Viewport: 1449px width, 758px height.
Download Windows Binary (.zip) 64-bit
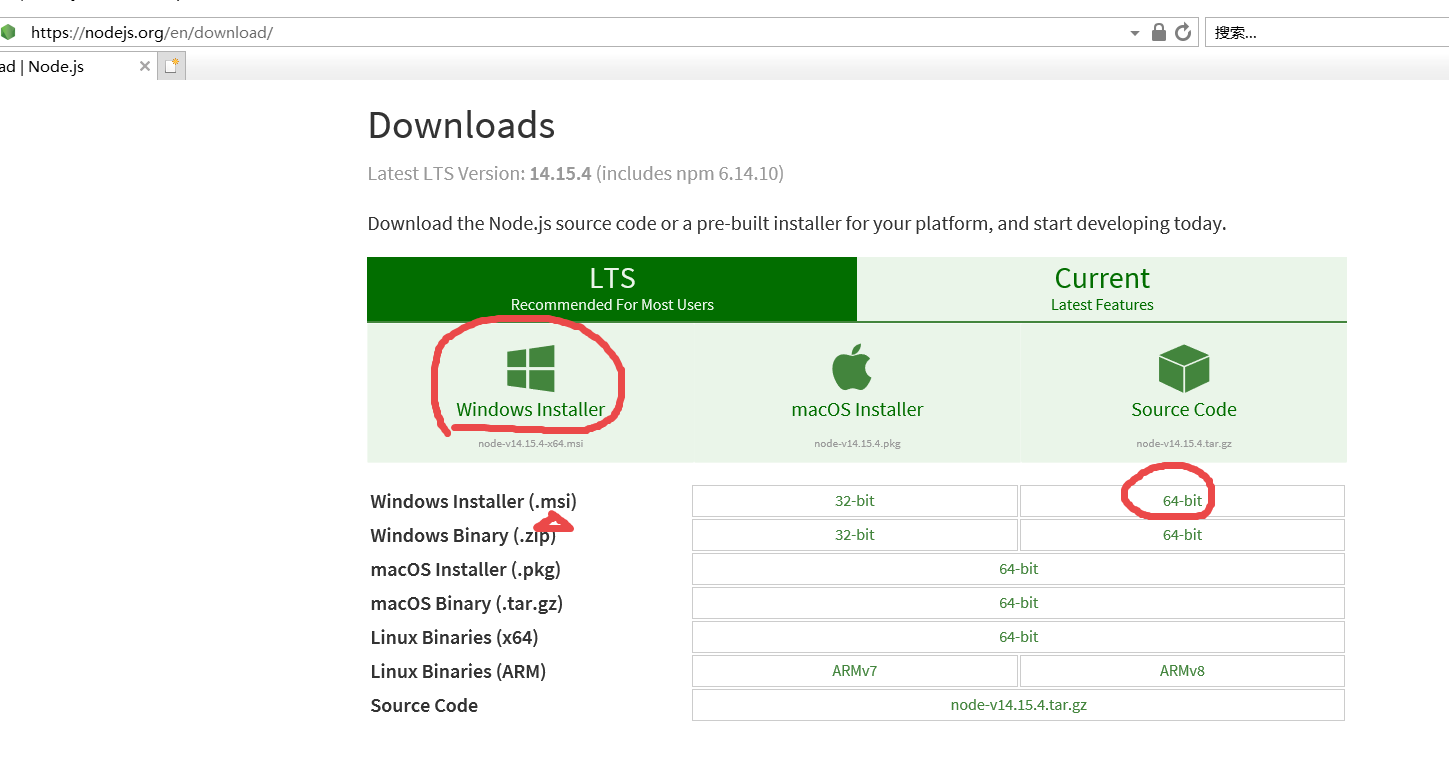click(x=1182, y=535)
